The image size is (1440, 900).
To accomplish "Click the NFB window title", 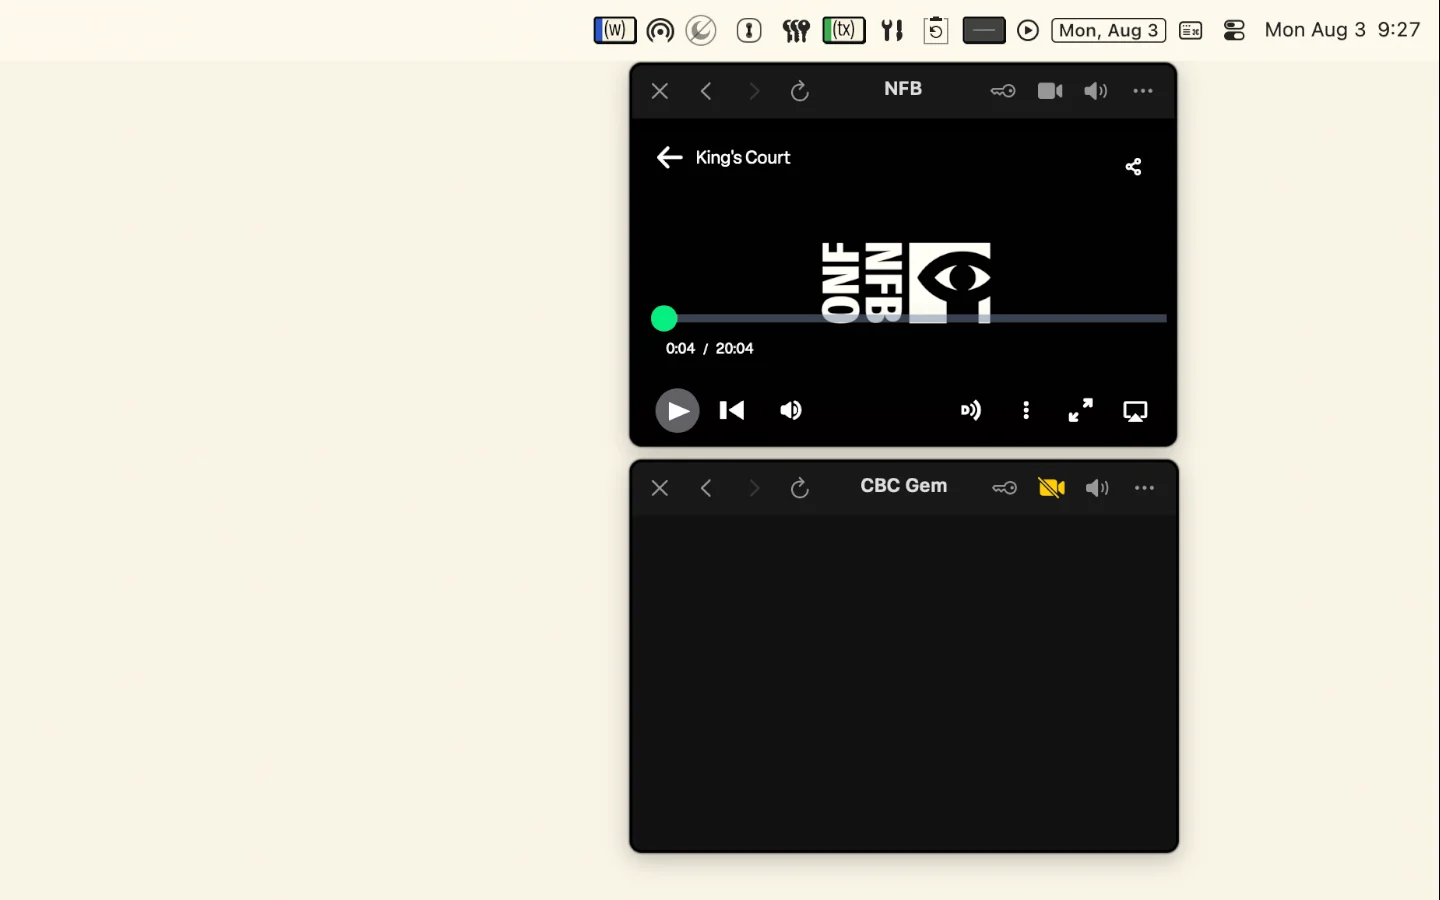I will 903,89.
